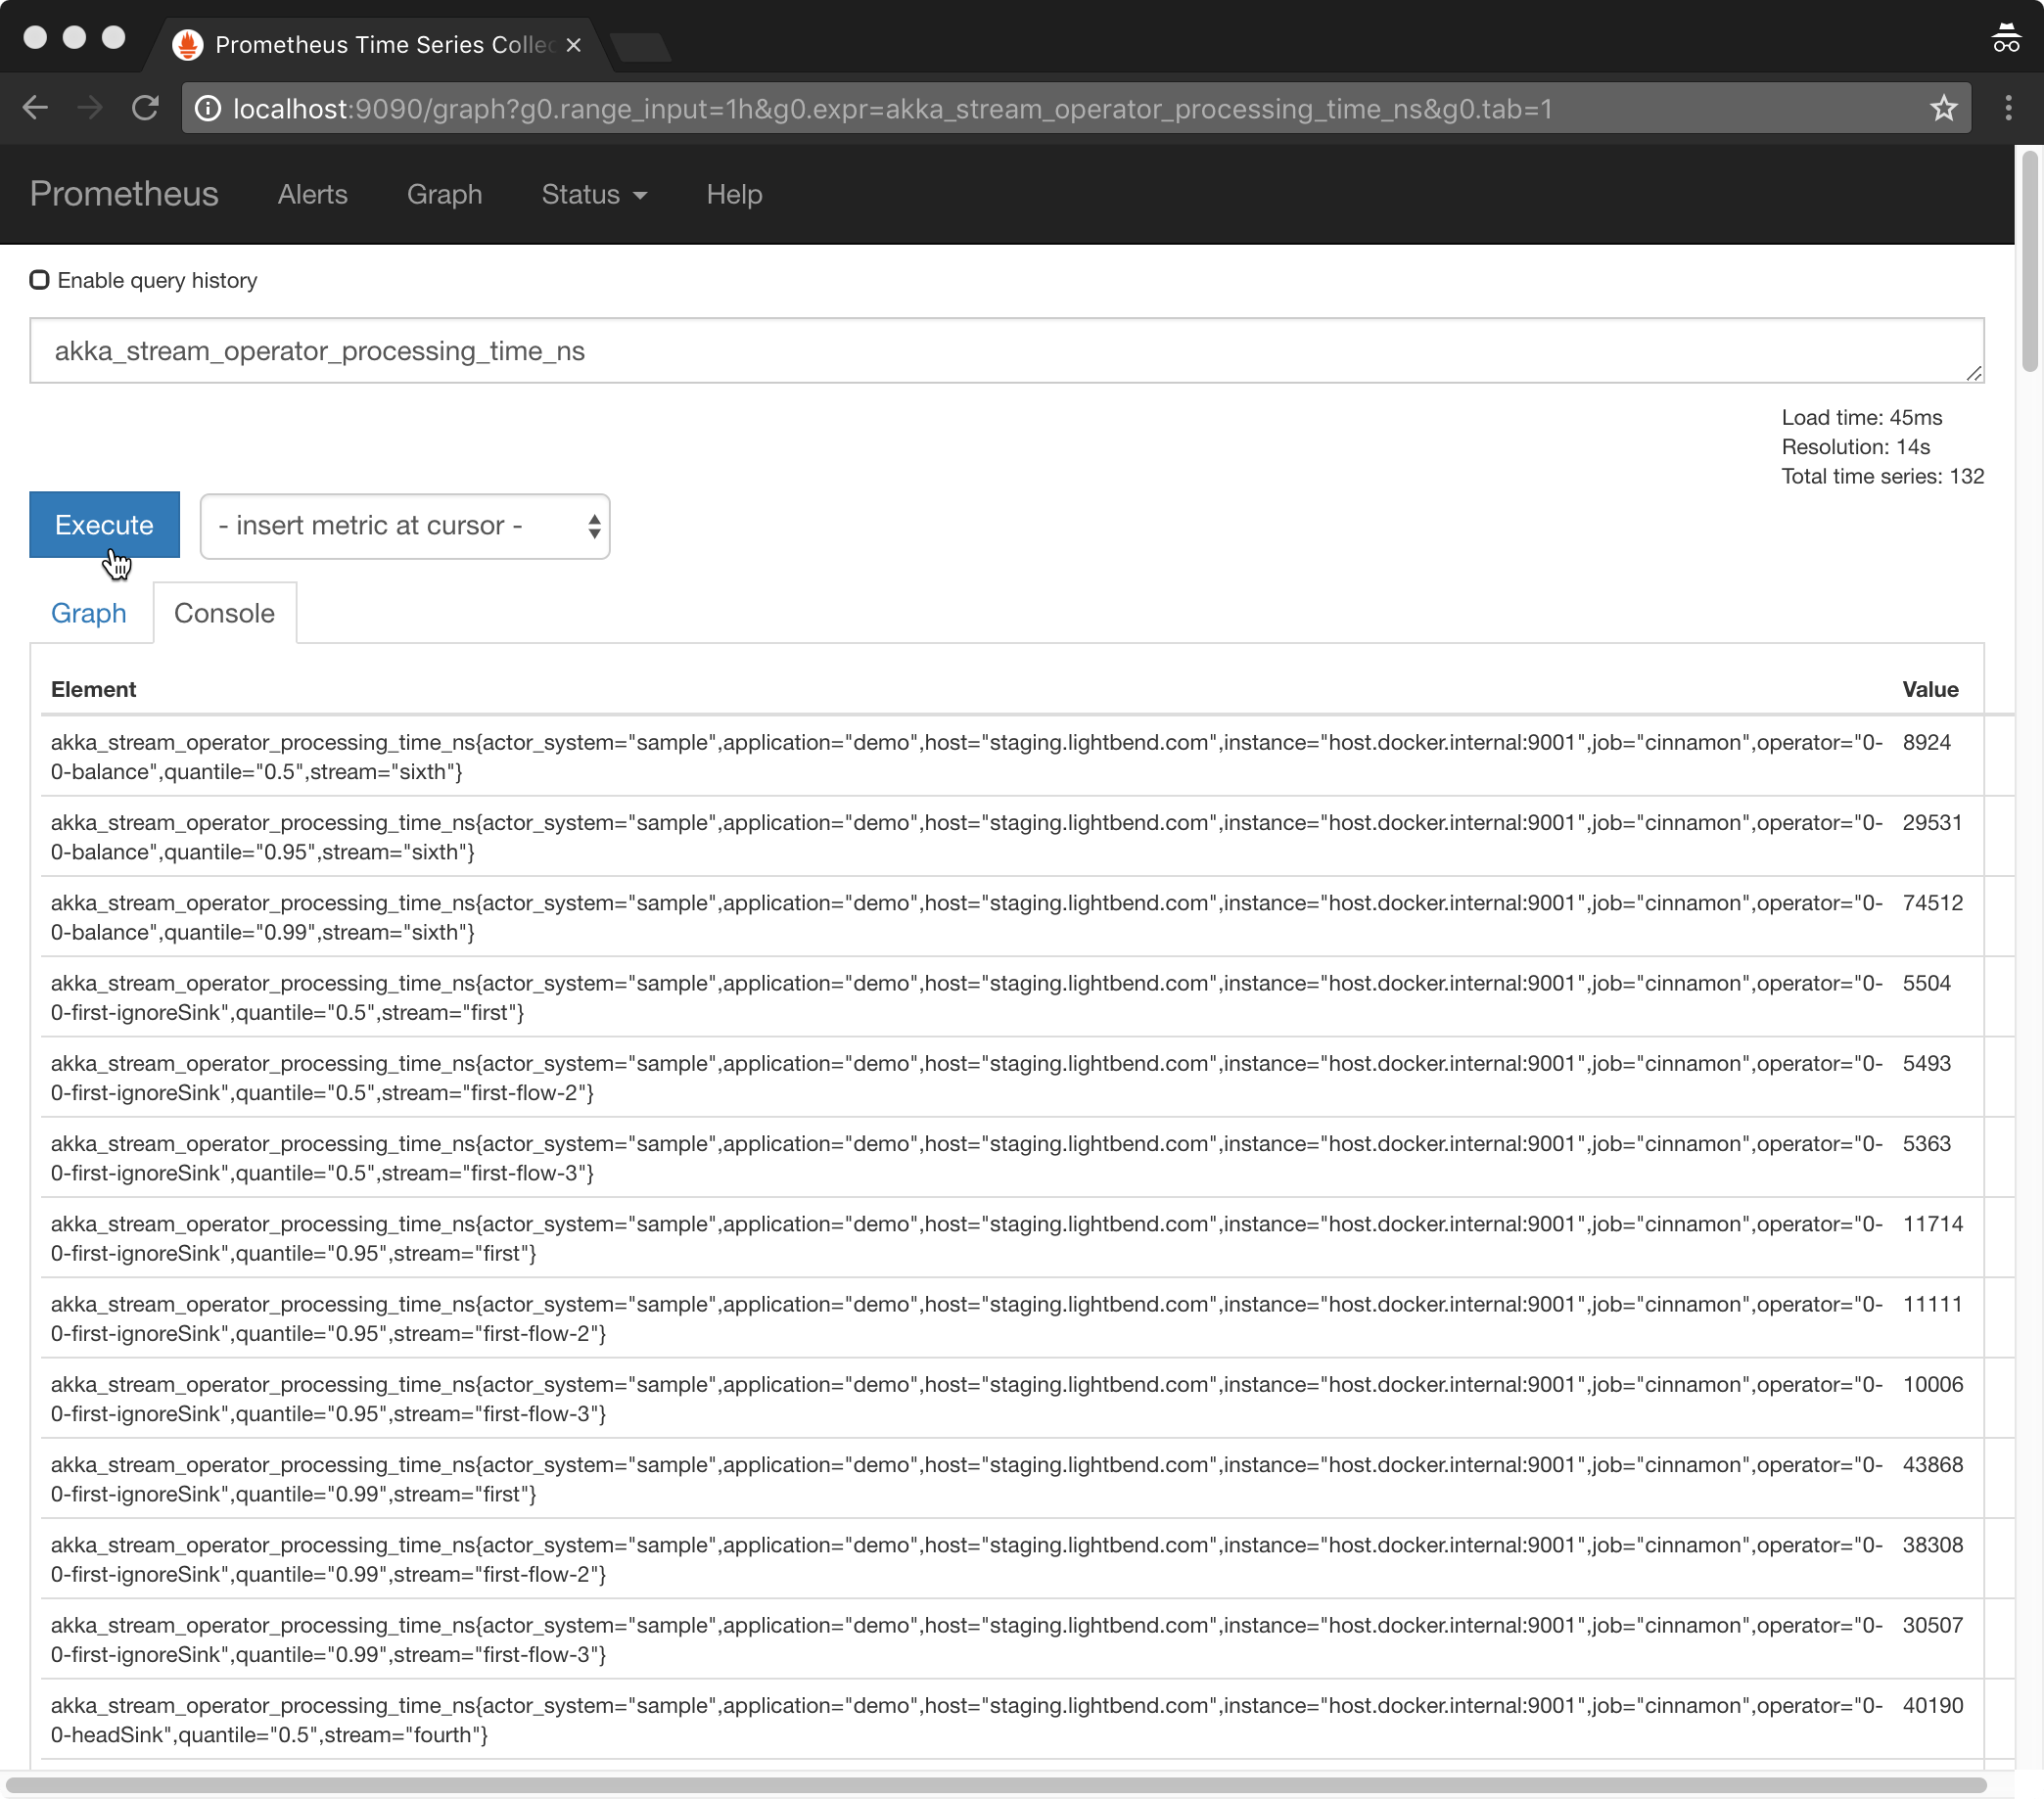
Task: Click the Value column header
Action: [1930, 689]
